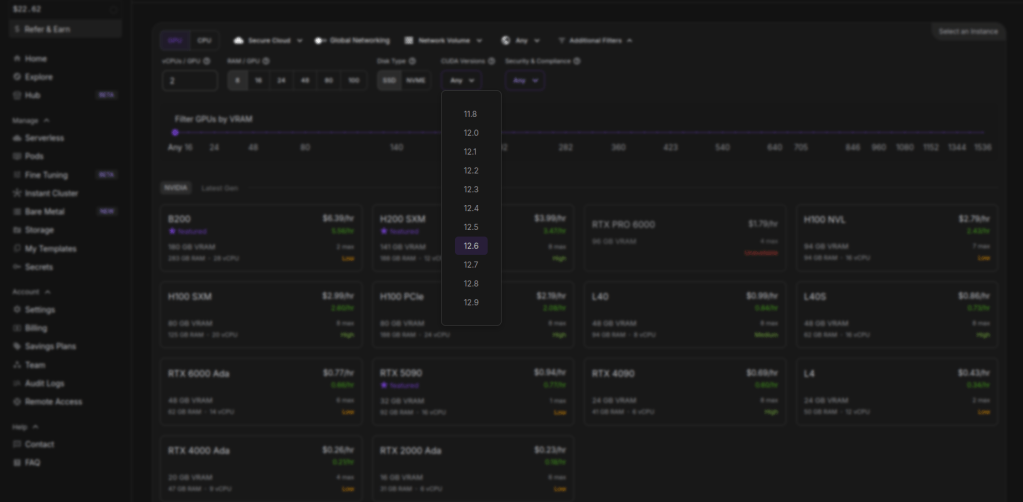1023x502 pixels.
Task: Open Storage from the sidebar
Action: pos(17,230)
